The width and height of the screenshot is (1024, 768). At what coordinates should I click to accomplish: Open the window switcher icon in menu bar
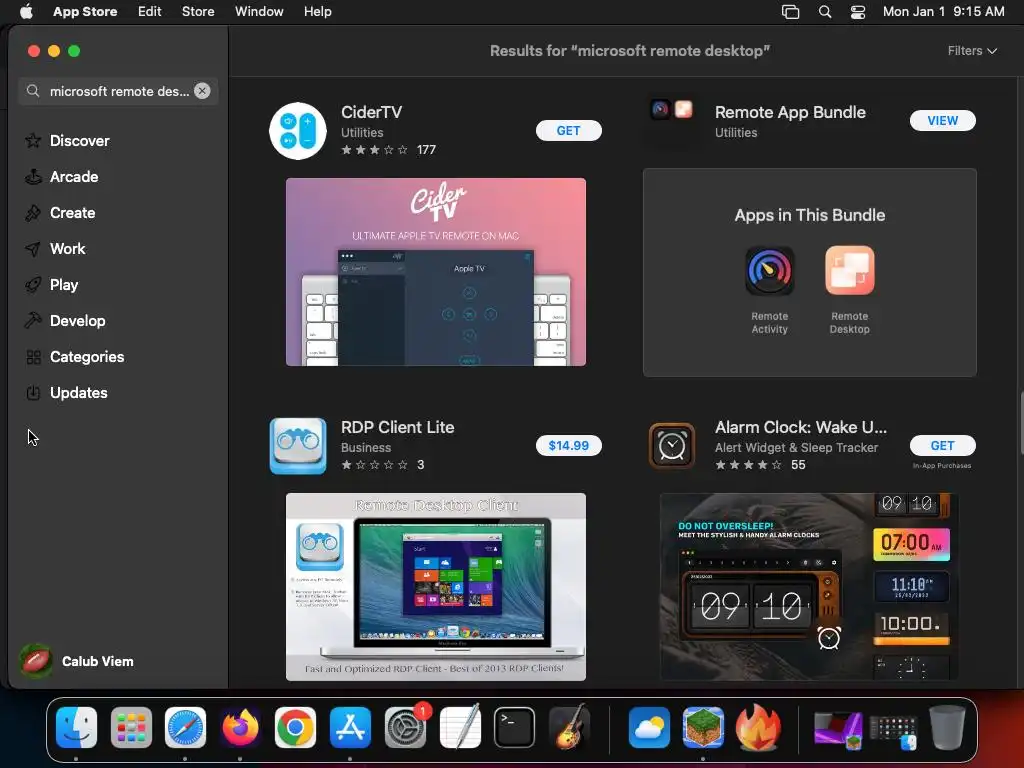(x=790, y=12)
